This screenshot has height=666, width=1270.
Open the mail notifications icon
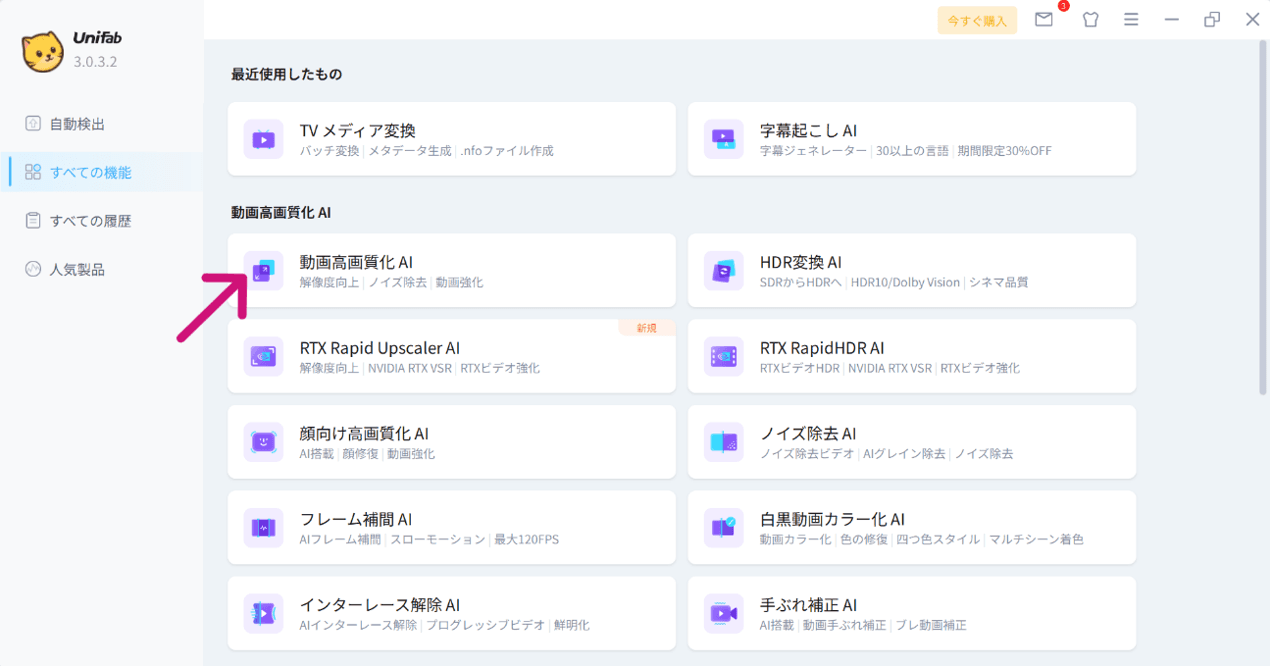[1044, 19]
